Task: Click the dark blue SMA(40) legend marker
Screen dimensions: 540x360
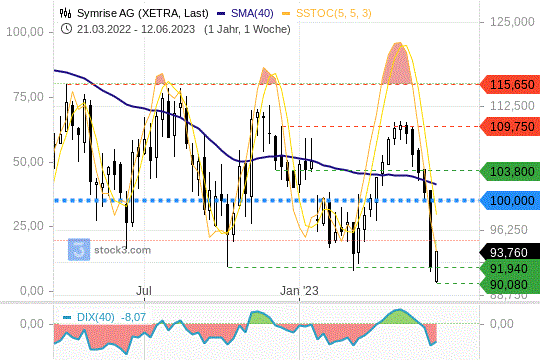Action: [221, 14]
